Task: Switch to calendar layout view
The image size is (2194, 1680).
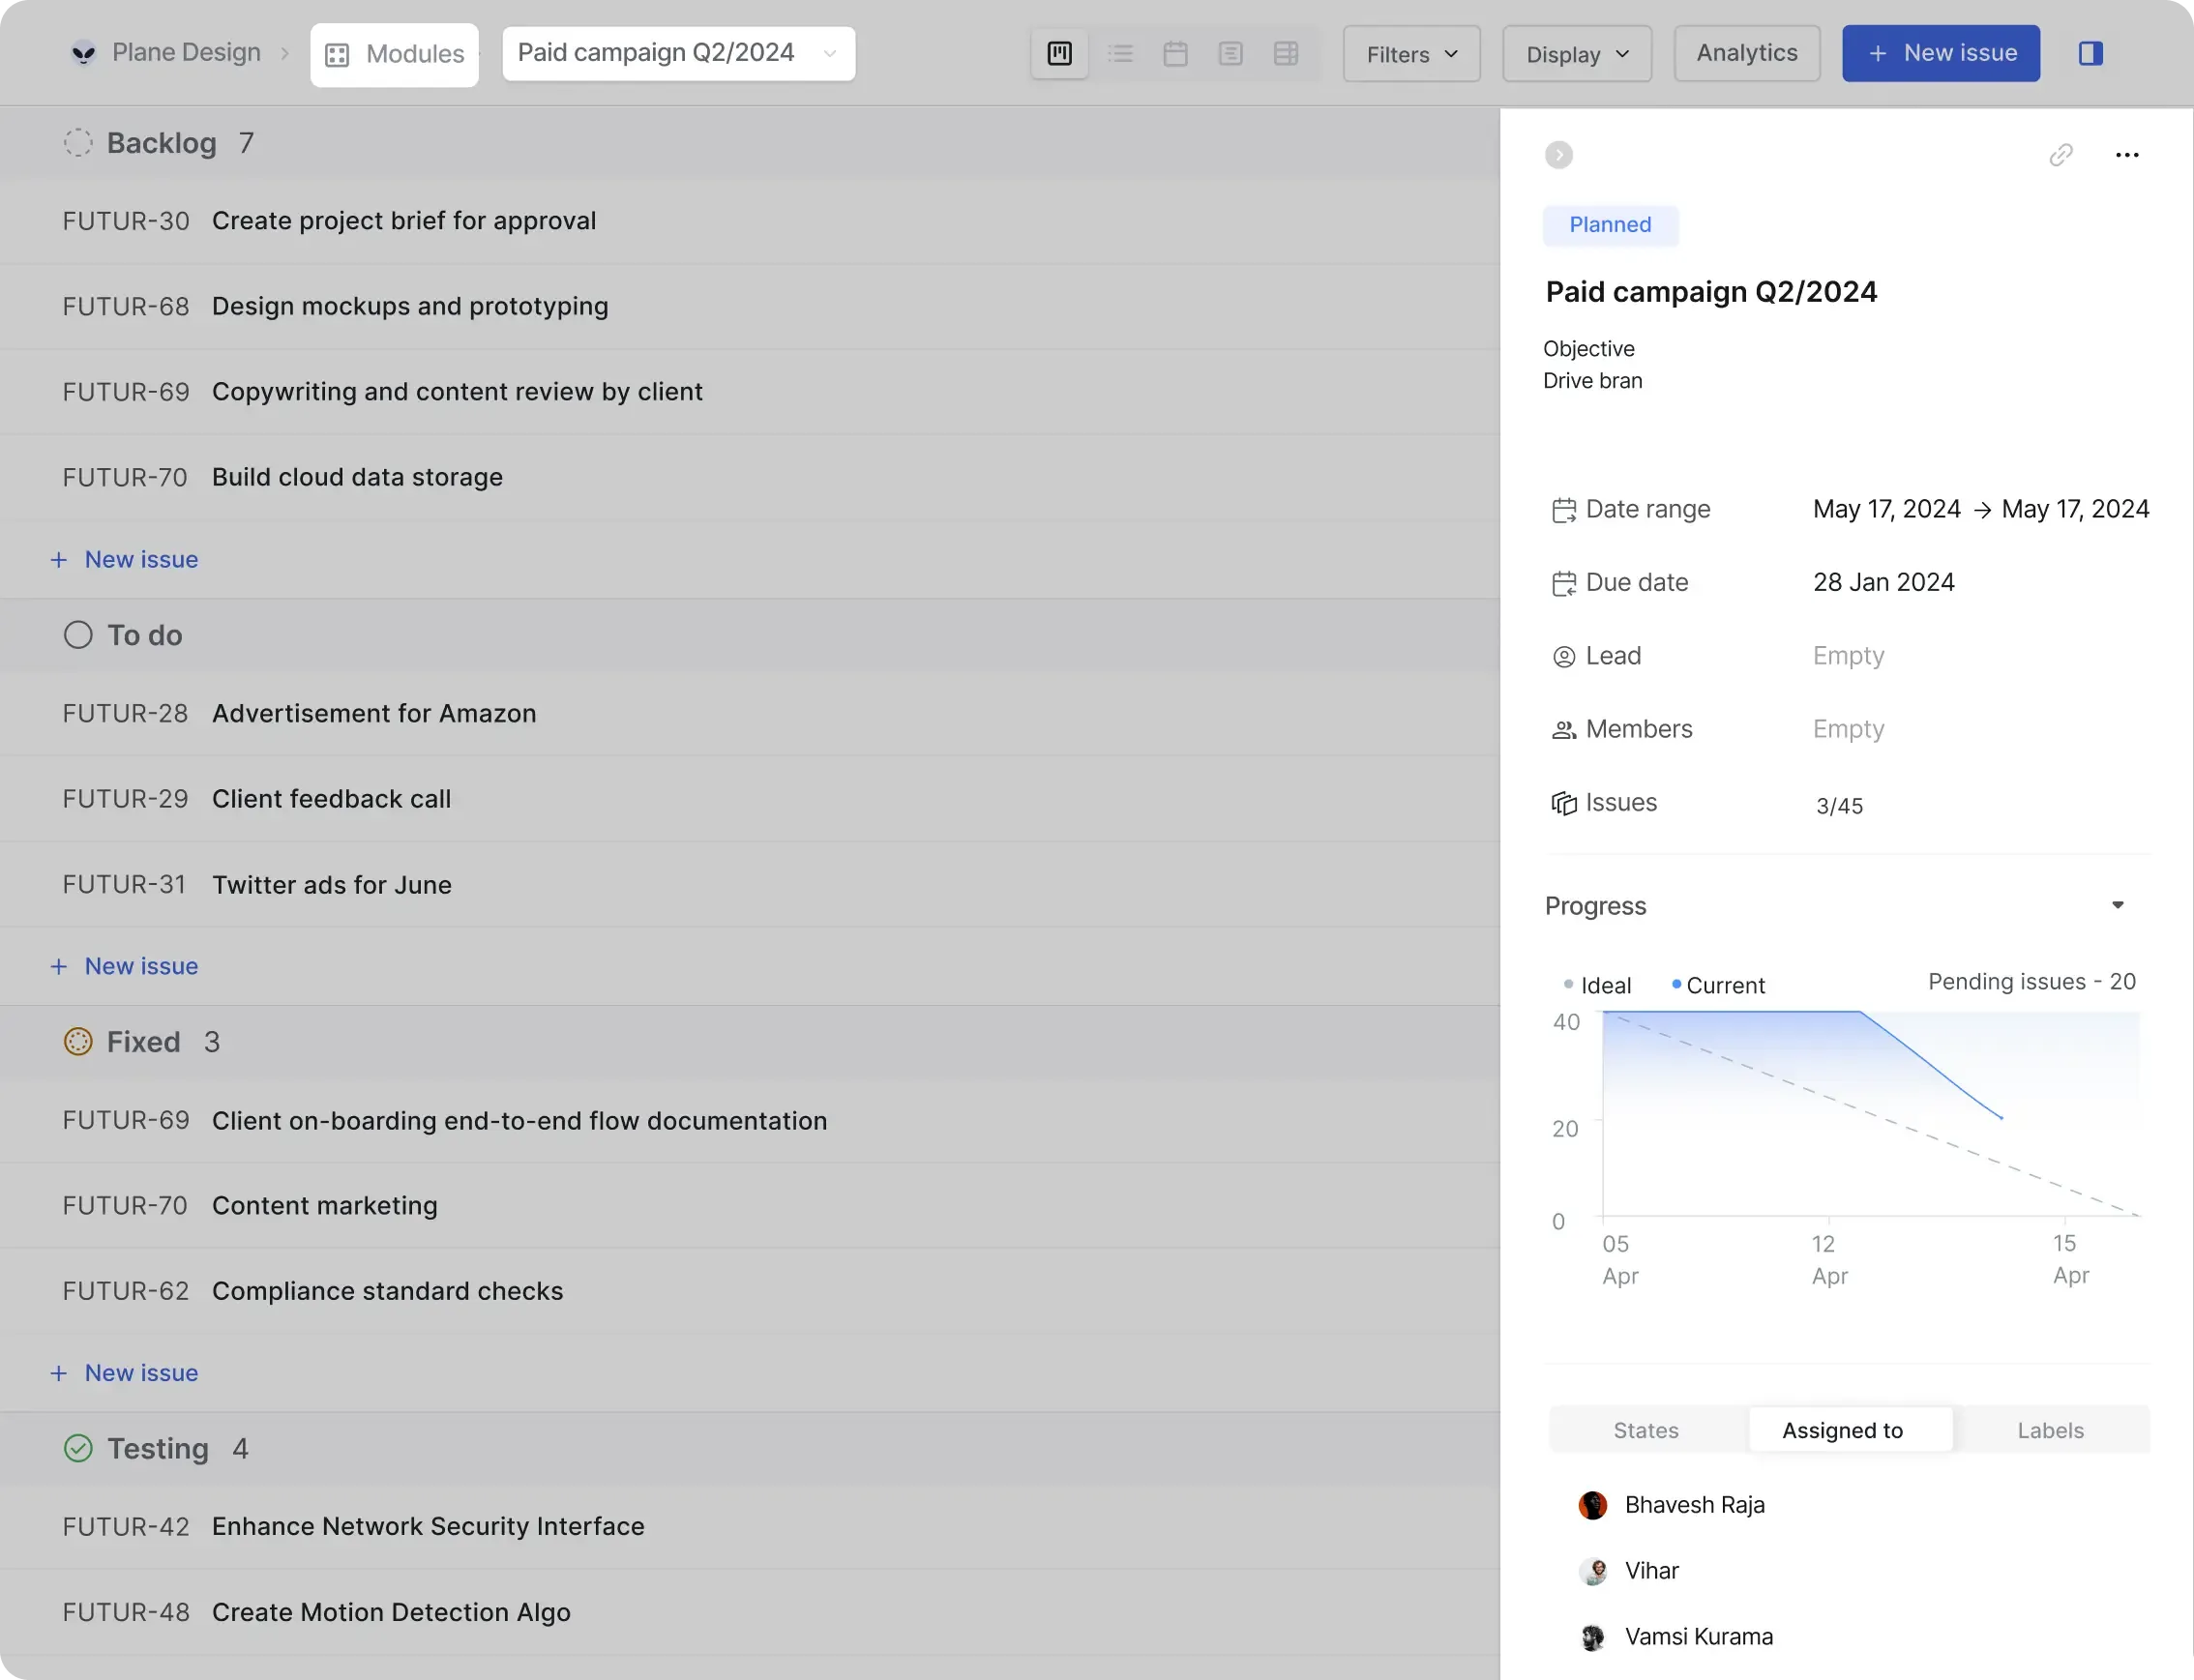Action: (x=1175, y=54)
